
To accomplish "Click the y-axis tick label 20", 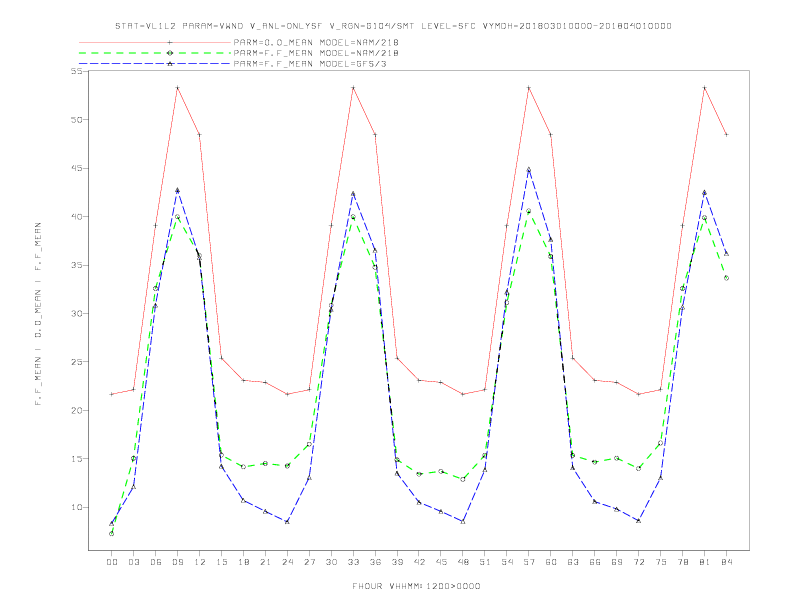I will click(76, 411).
